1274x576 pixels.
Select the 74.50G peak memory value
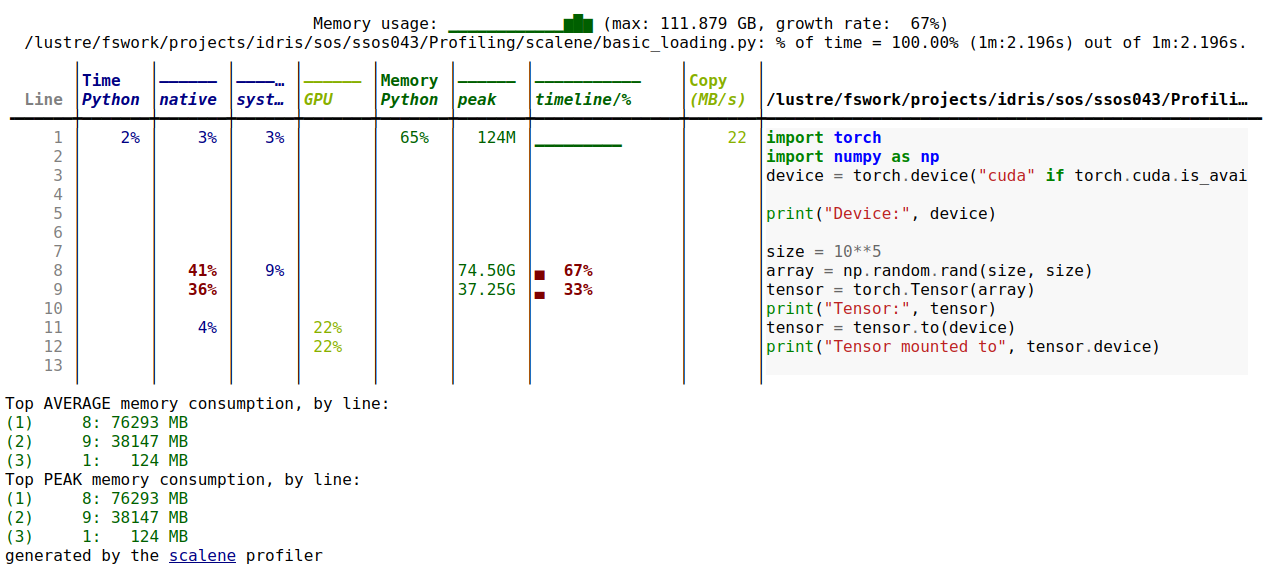tap(486, 270)
